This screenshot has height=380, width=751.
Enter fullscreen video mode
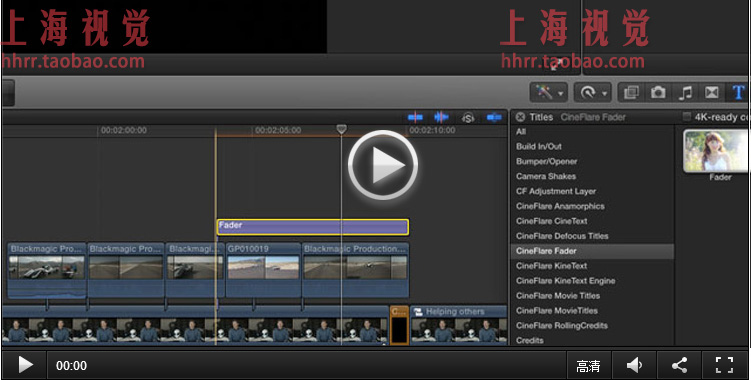724,366
